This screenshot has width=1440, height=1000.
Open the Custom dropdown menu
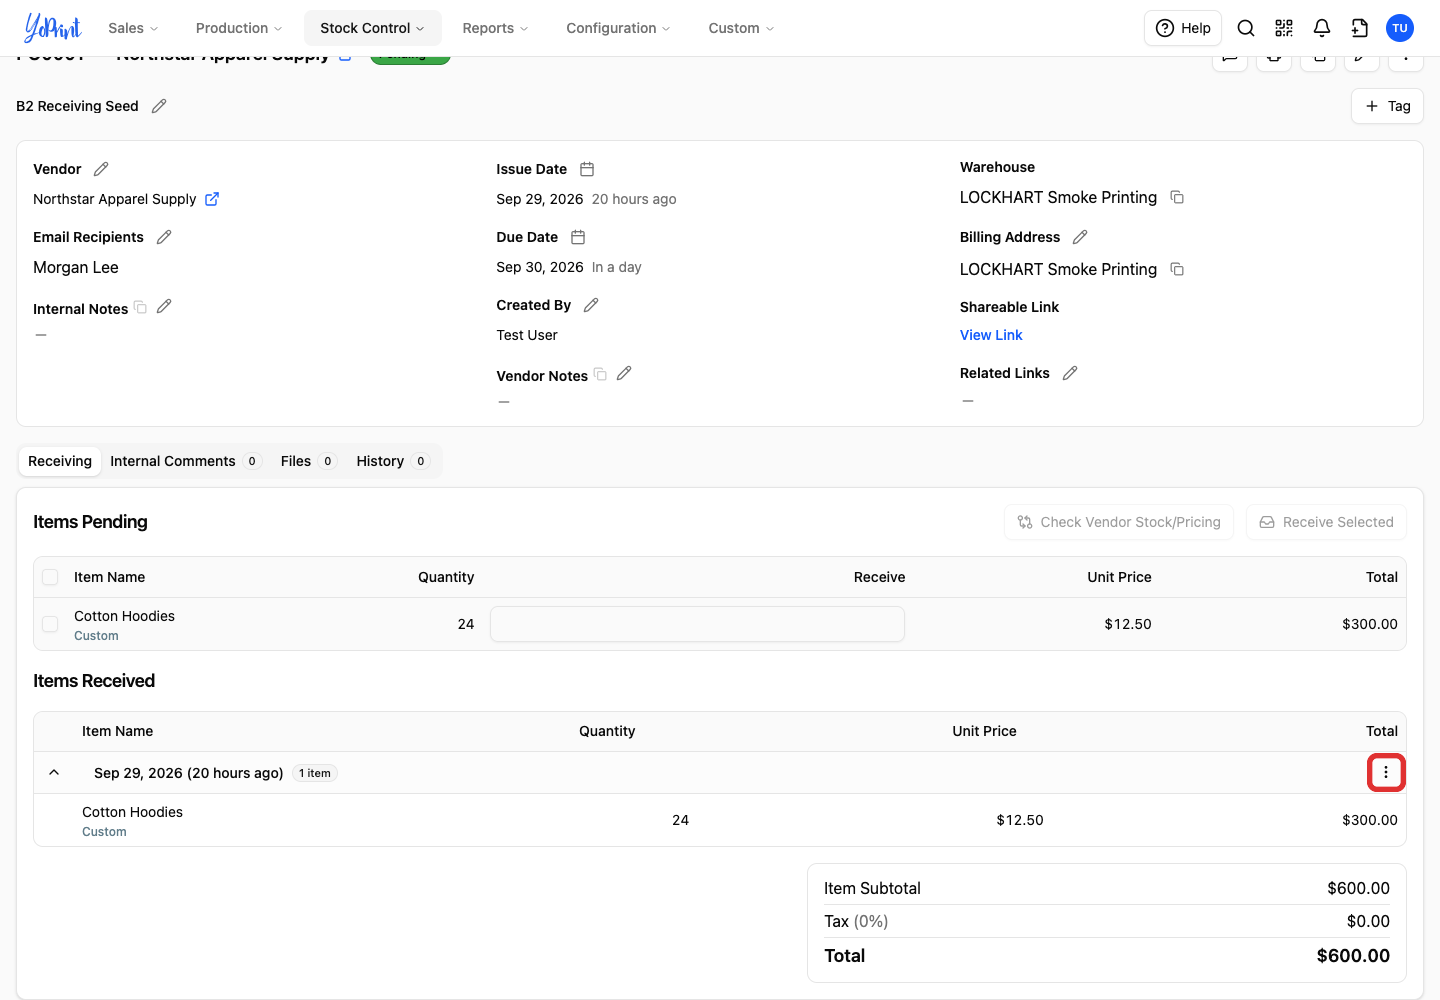741,28
